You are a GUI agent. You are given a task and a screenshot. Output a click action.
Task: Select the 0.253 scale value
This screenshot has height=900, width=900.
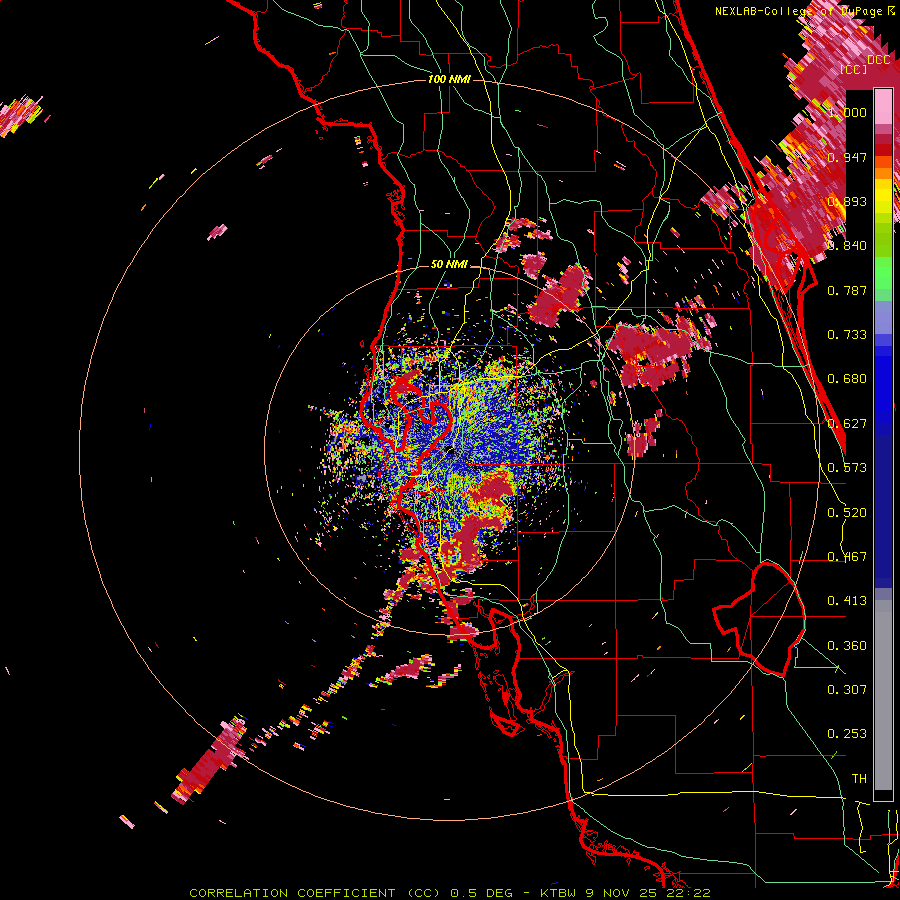[847, 734]
